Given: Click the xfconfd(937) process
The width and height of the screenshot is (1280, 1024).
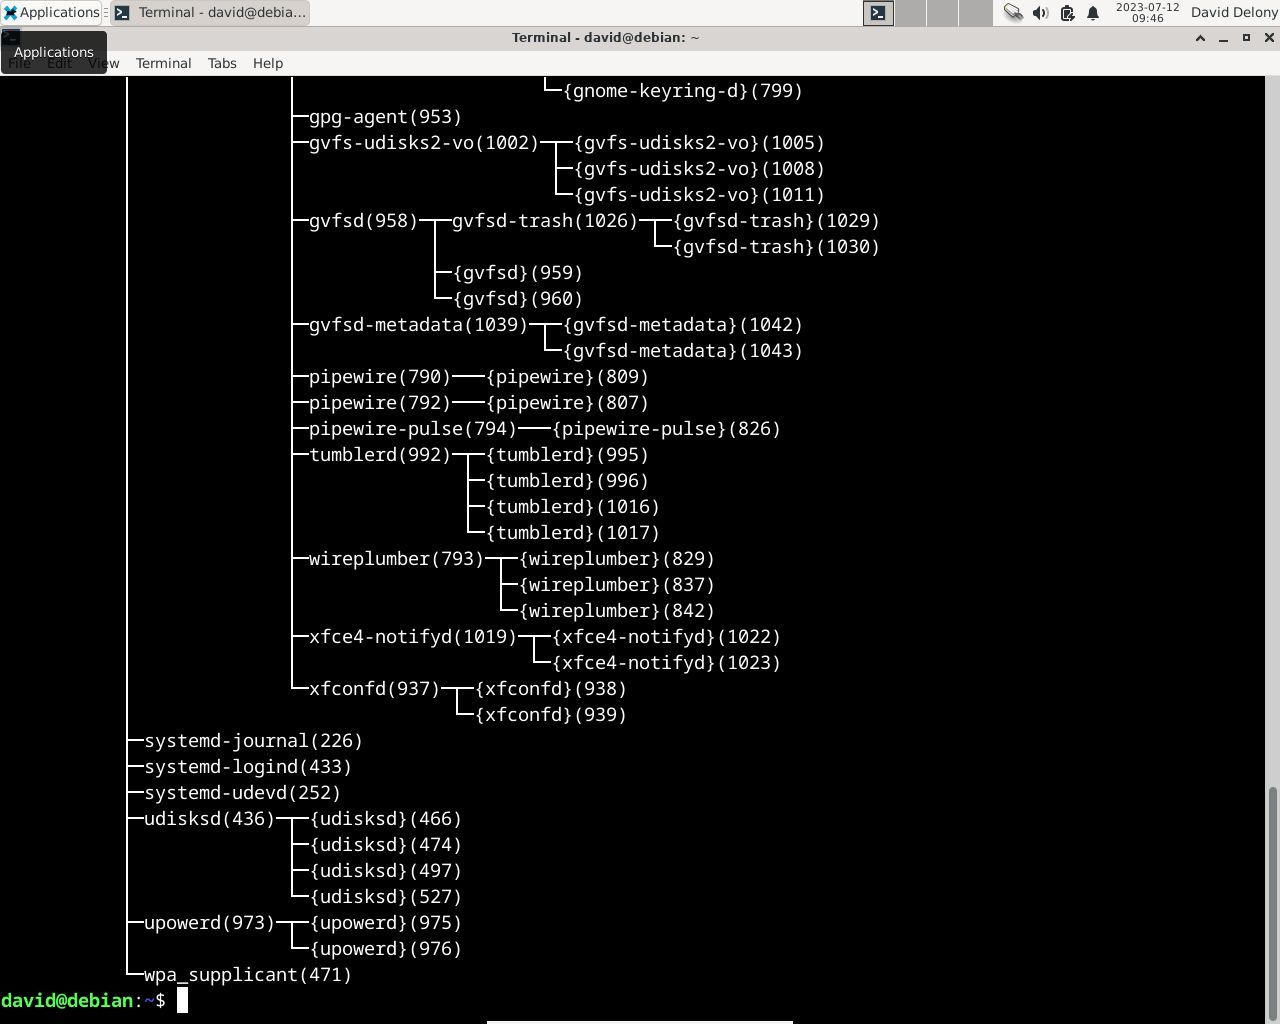Looking at the screenshot, I should point(374,689).
